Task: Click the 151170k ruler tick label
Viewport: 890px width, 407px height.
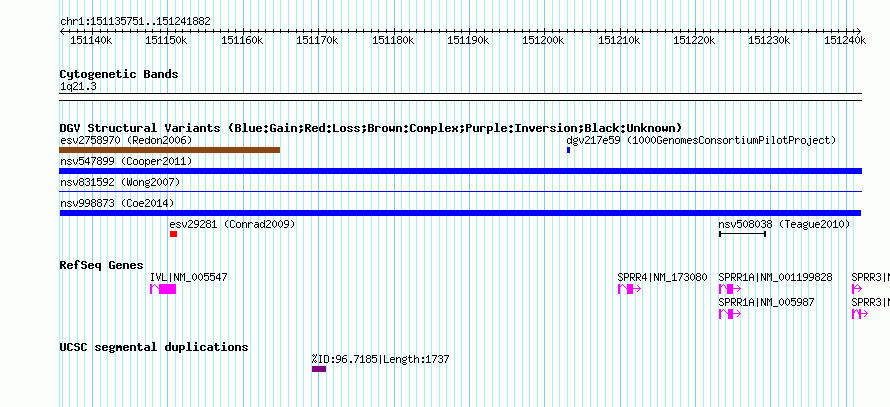Action: pyautogui.click(x=317, y=40)
